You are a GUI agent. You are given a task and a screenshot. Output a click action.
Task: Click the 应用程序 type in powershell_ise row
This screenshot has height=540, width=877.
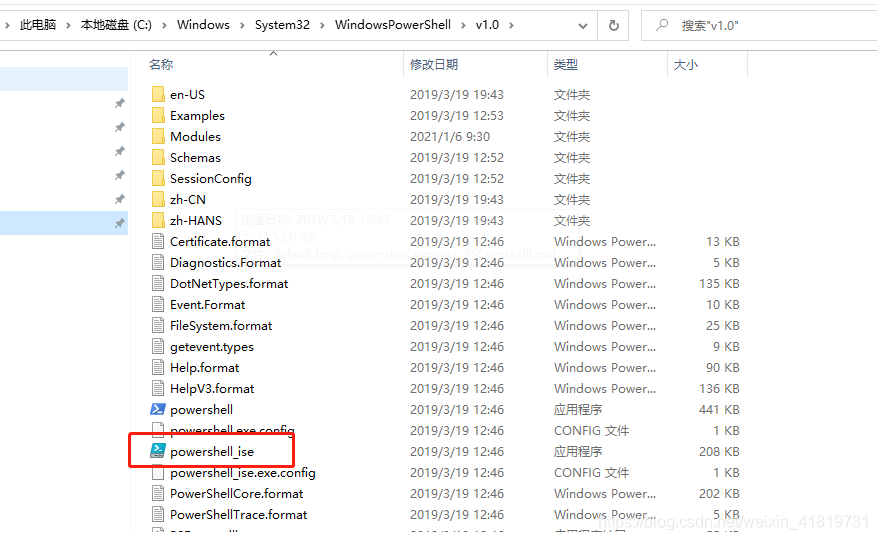point(578,452)
